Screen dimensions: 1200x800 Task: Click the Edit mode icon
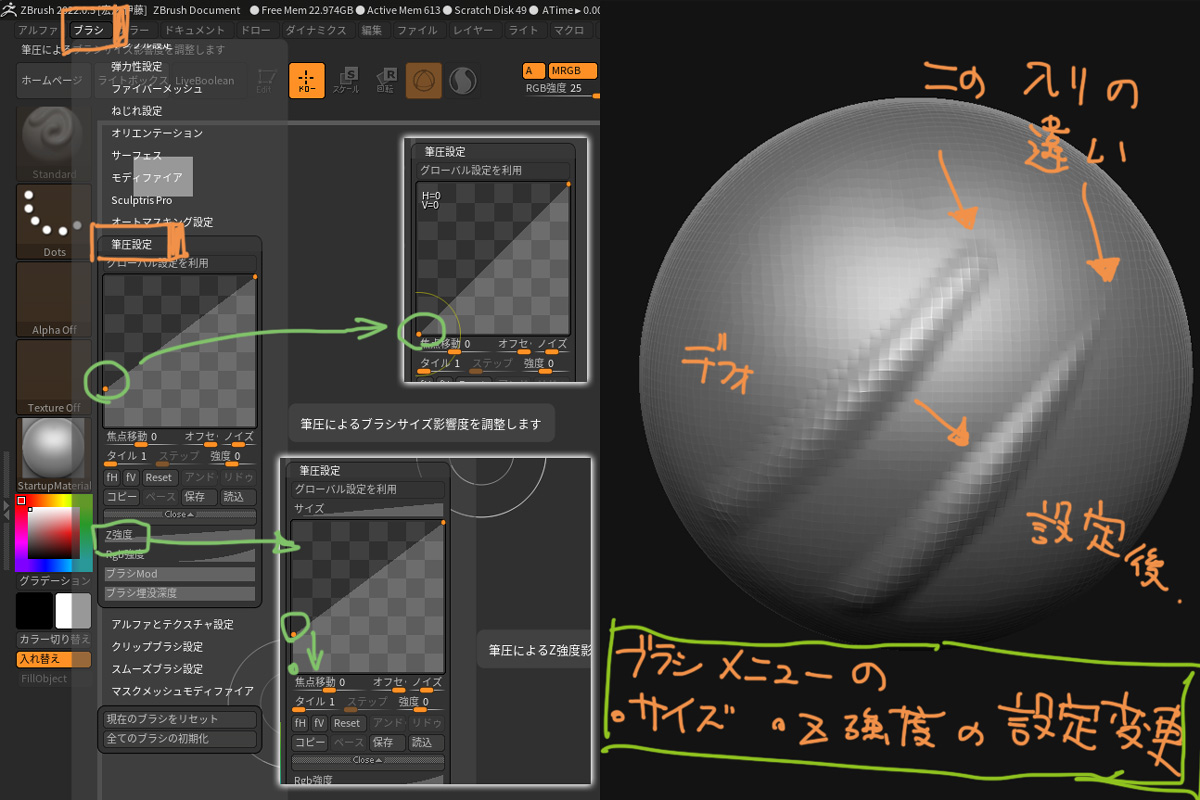coord(265,81)
